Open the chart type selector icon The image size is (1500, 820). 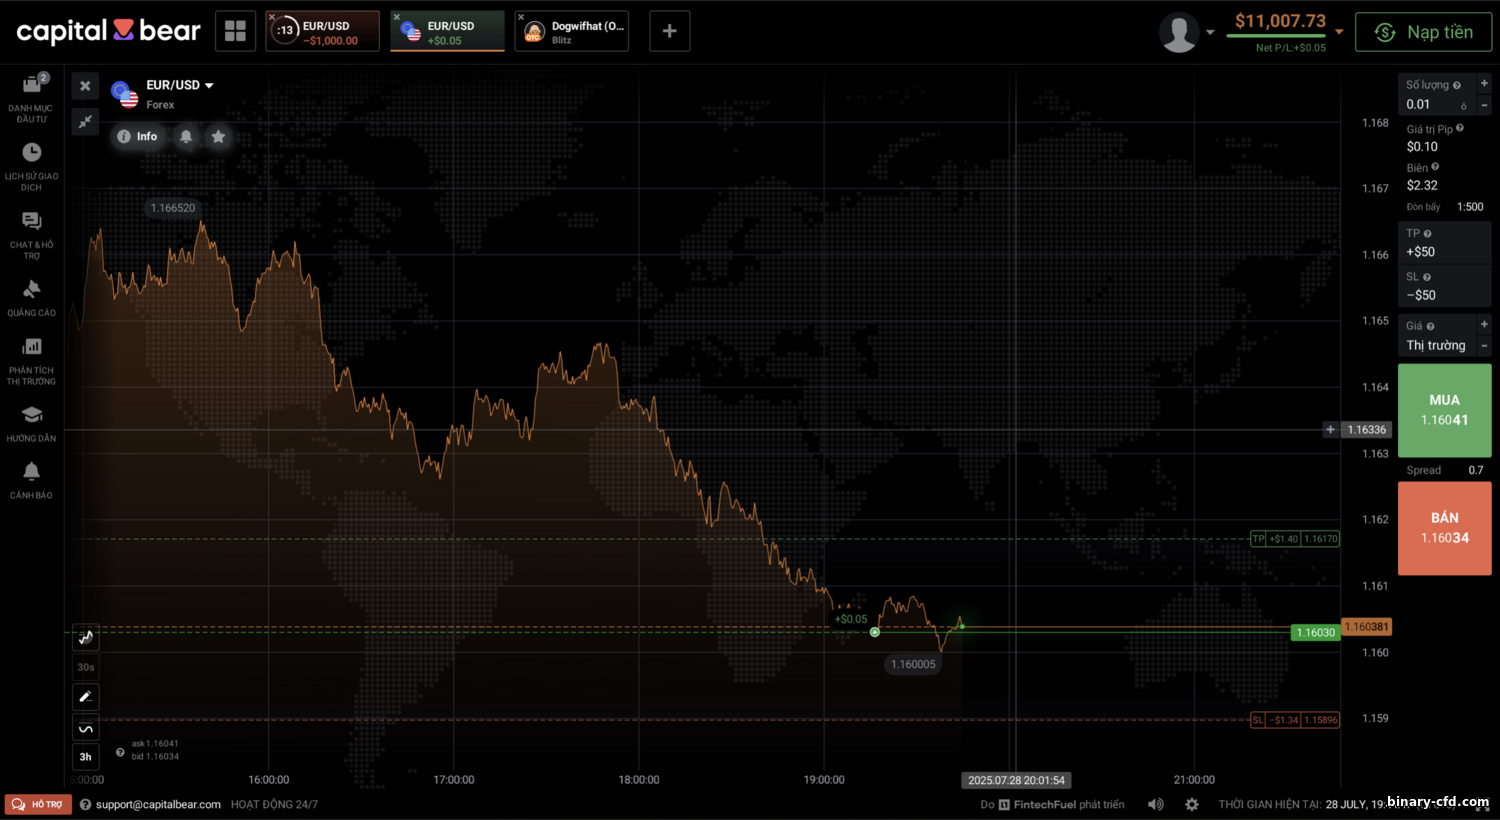click(86, 637)
